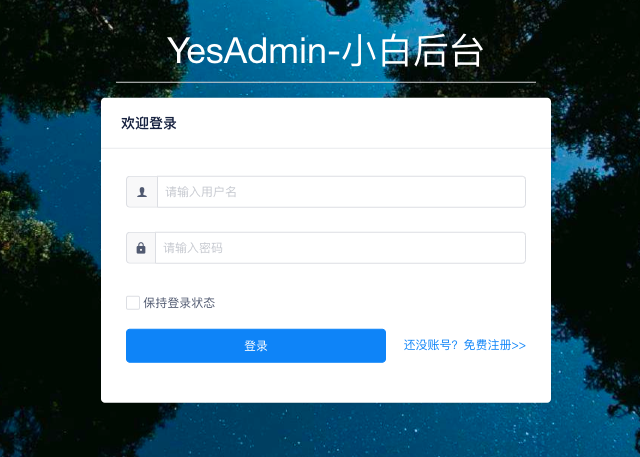Click the padlock icon beside password
The height and width of the screenshot is (457, 640).
tap(141, 248)
